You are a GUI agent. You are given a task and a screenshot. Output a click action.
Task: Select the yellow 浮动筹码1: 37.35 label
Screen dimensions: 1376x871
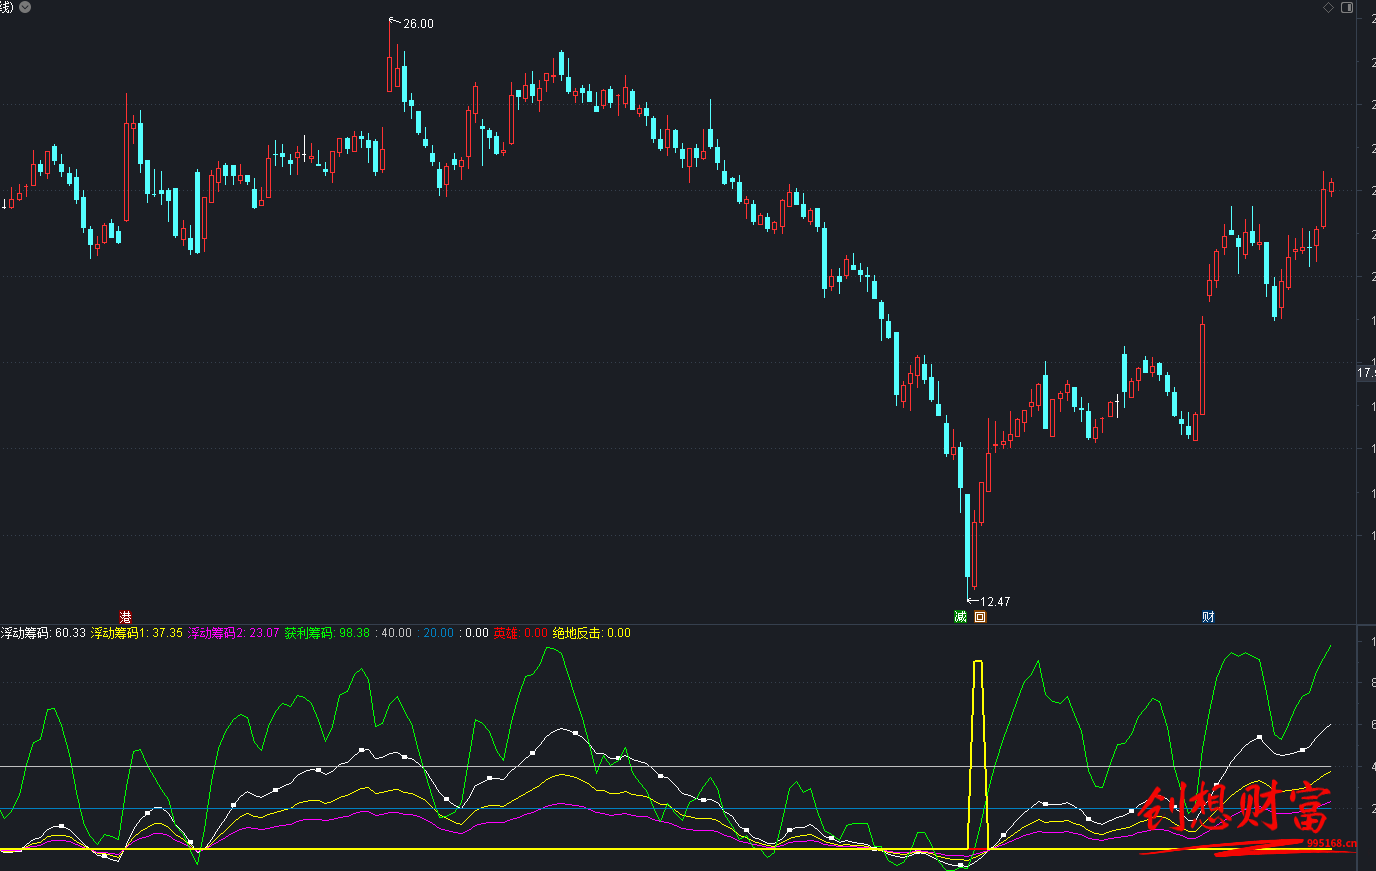pyautogui.click(x=137, y=633)
